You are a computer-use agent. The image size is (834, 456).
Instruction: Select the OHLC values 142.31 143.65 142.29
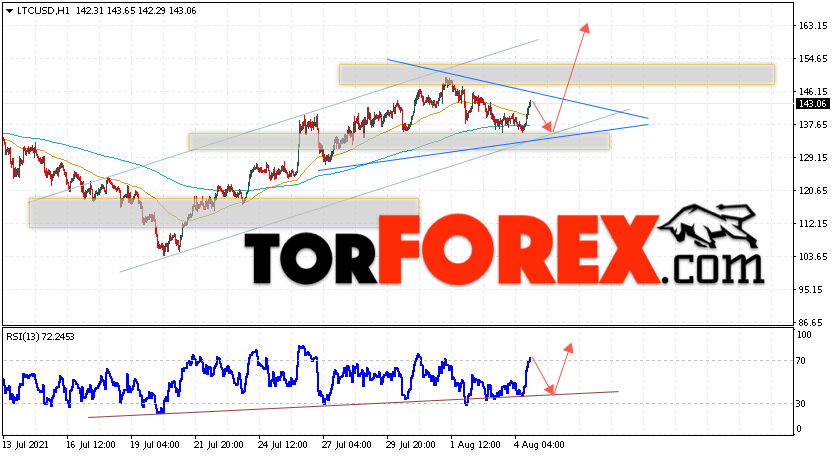pyautogui.click(x=123, y=11)
